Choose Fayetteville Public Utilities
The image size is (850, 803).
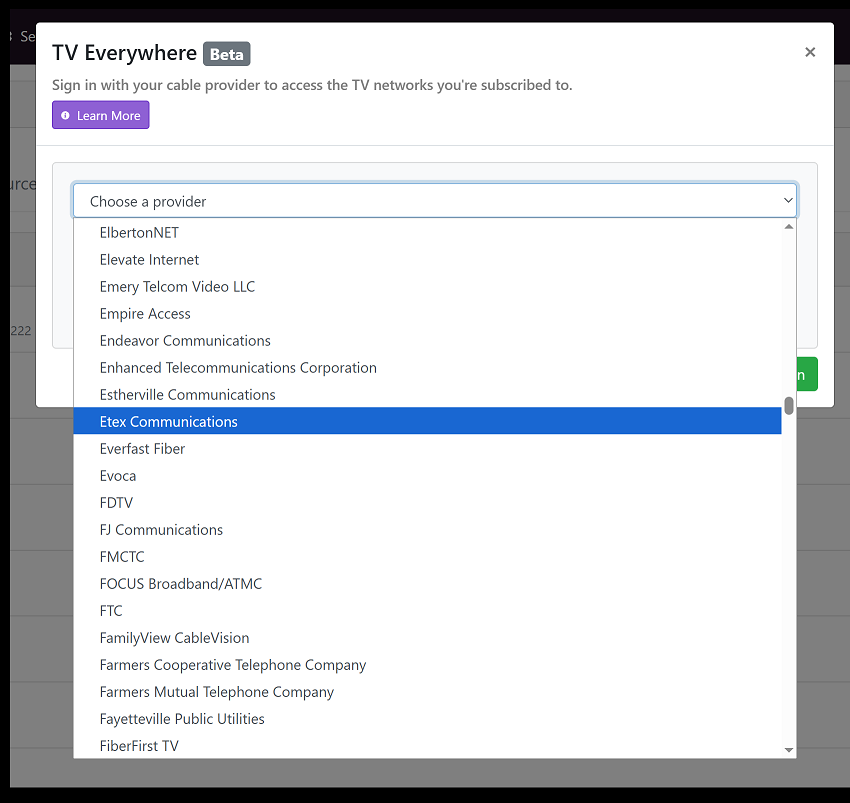pos(182,718)
